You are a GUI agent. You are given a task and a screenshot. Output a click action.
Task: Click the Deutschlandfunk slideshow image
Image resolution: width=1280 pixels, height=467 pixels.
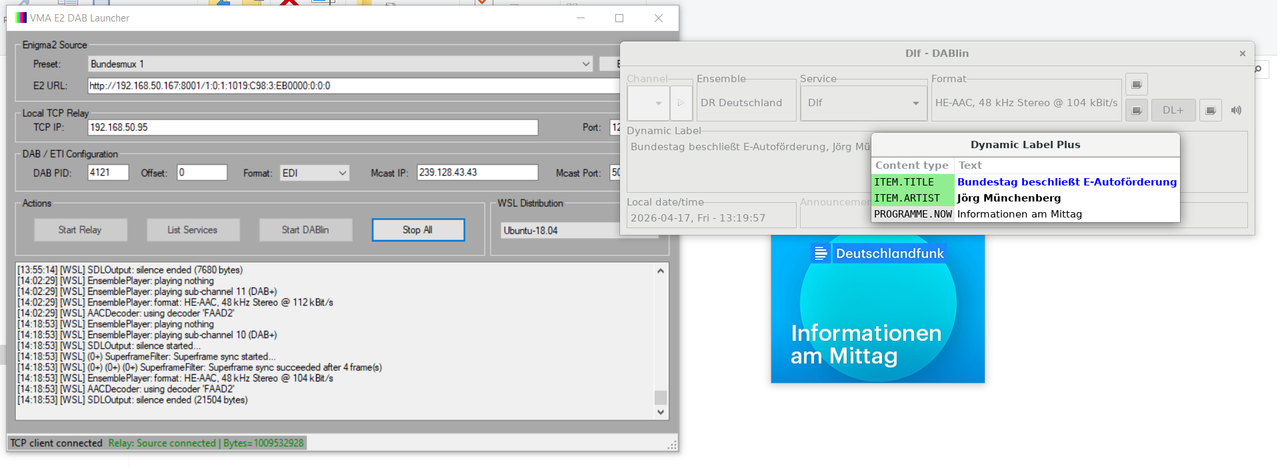[878, 310]
